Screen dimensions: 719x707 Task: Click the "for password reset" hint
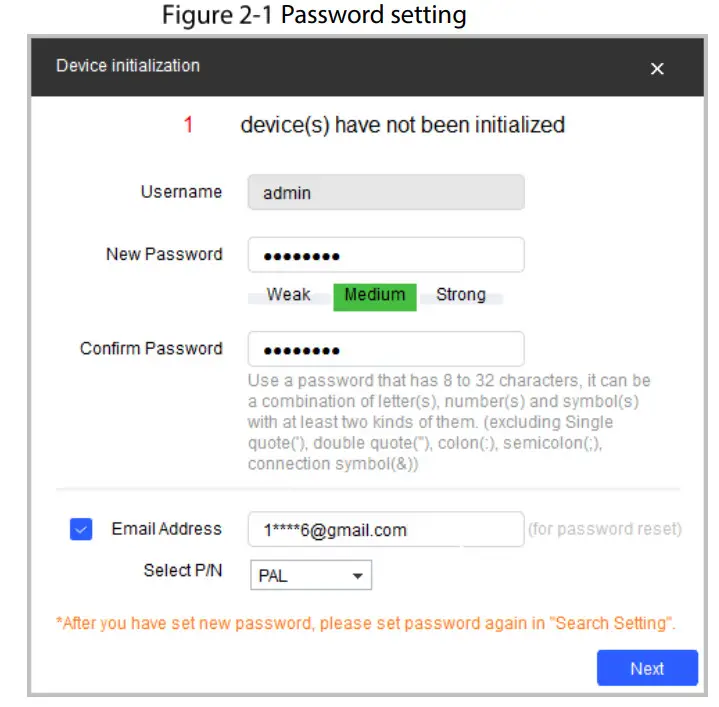click(604, 529)
